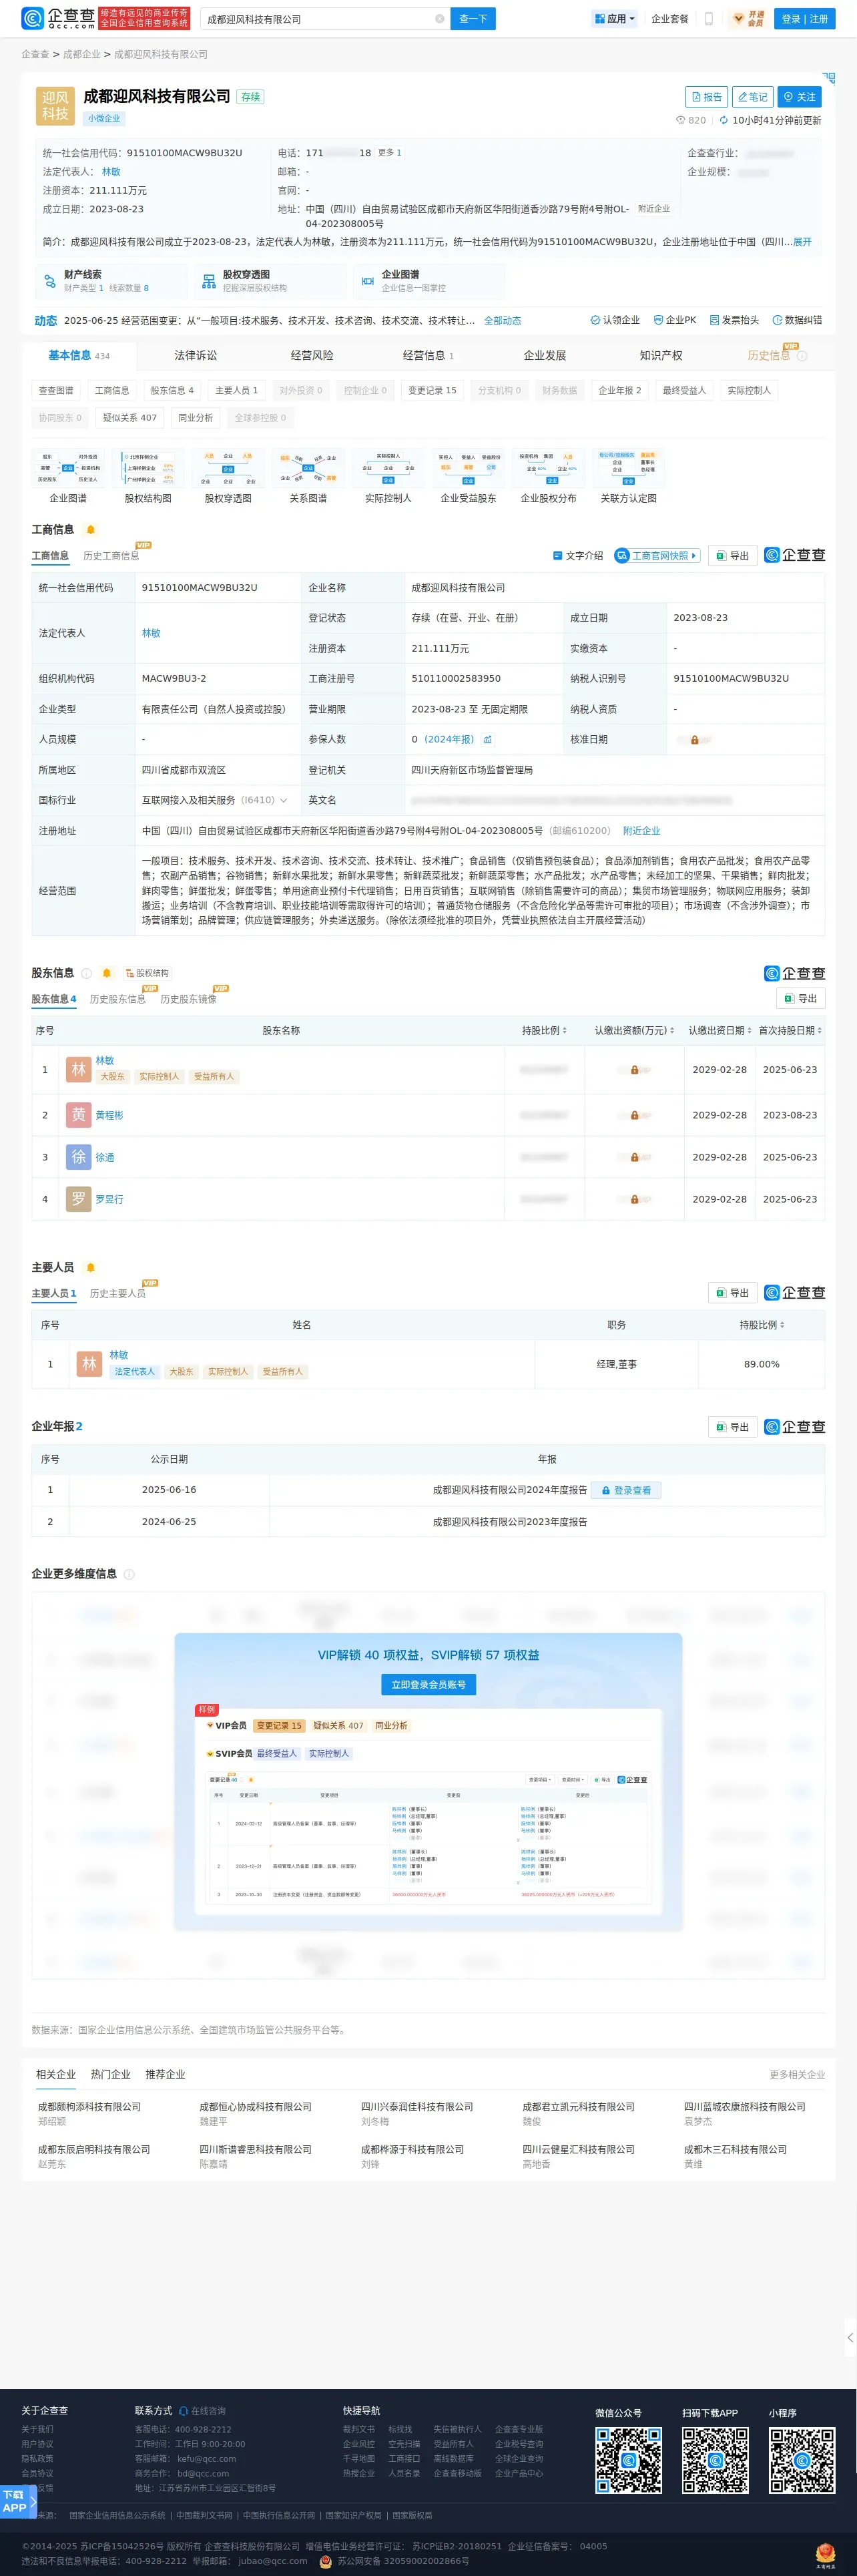Click the chart icon next to 2024年报

[x=488, y=740]
